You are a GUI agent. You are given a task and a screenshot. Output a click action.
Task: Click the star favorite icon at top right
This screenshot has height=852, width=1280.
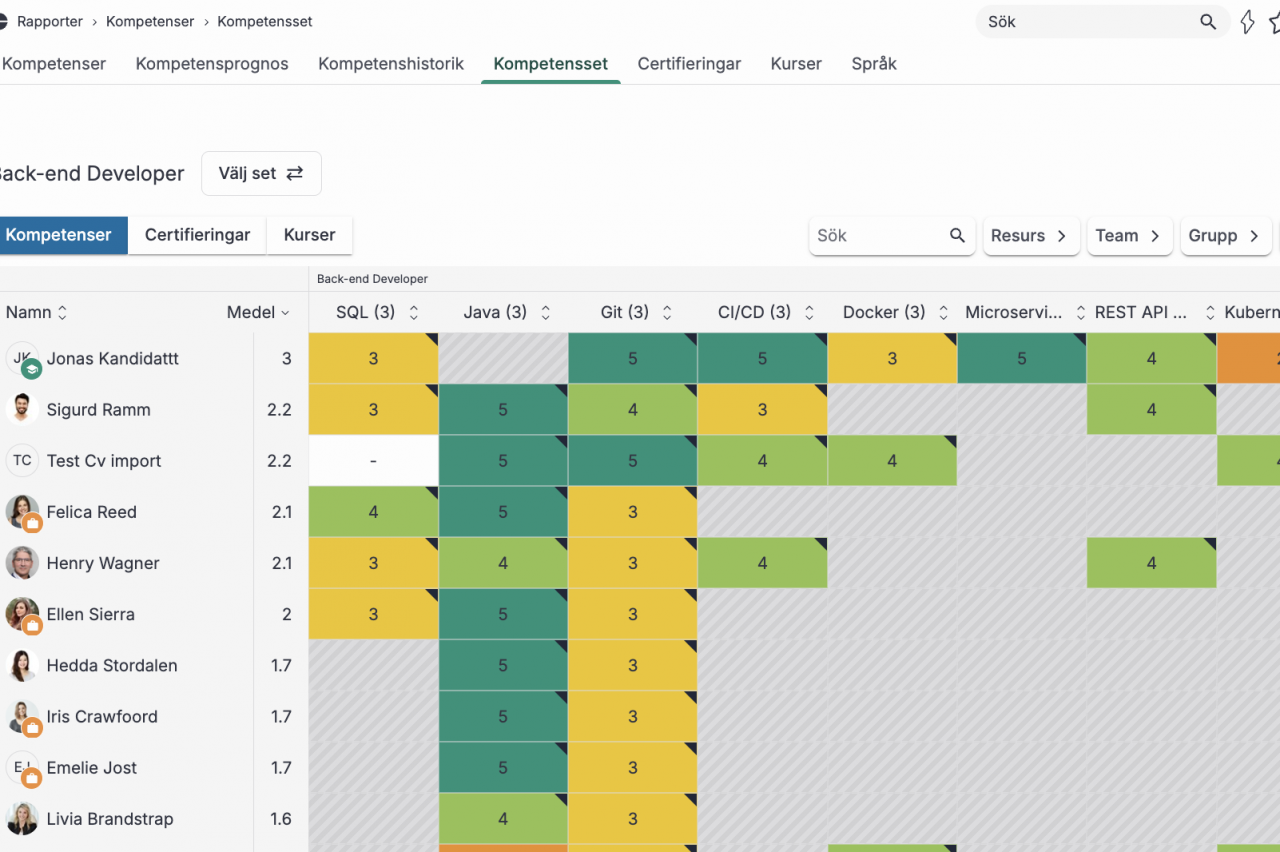tap(1274, 22)
